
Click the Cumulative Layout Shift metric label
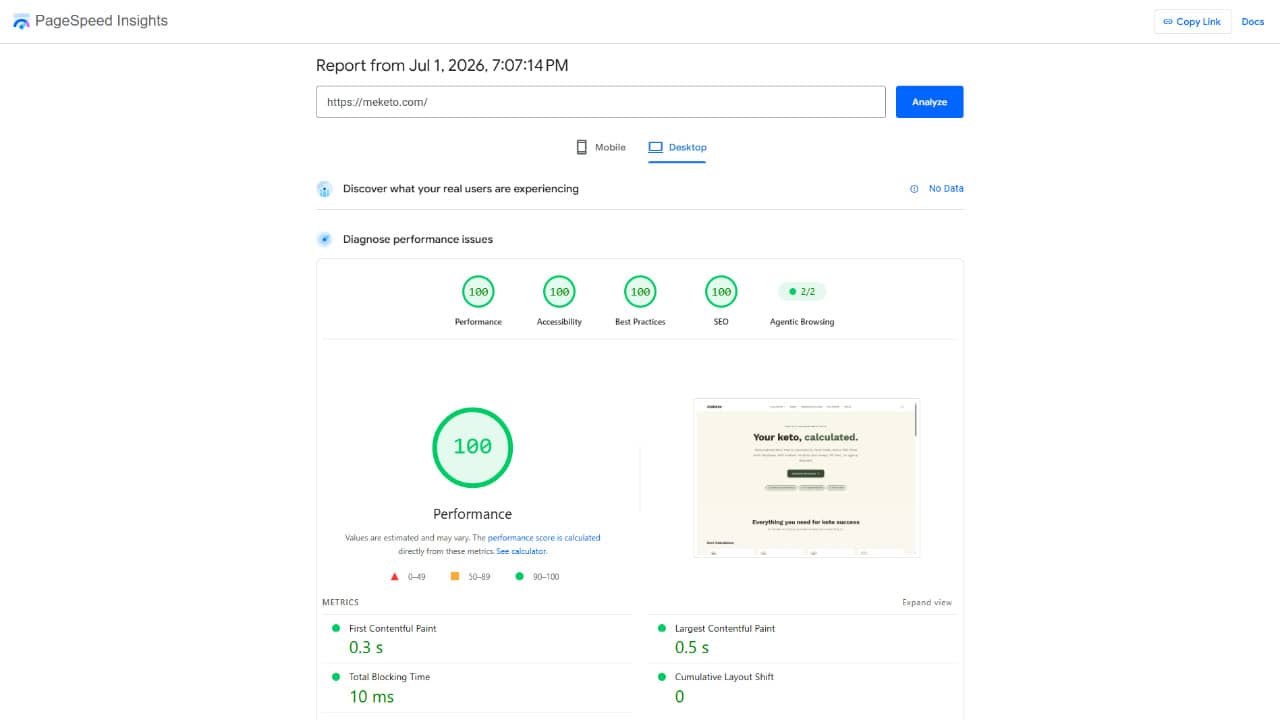click(x=724, y=677)
